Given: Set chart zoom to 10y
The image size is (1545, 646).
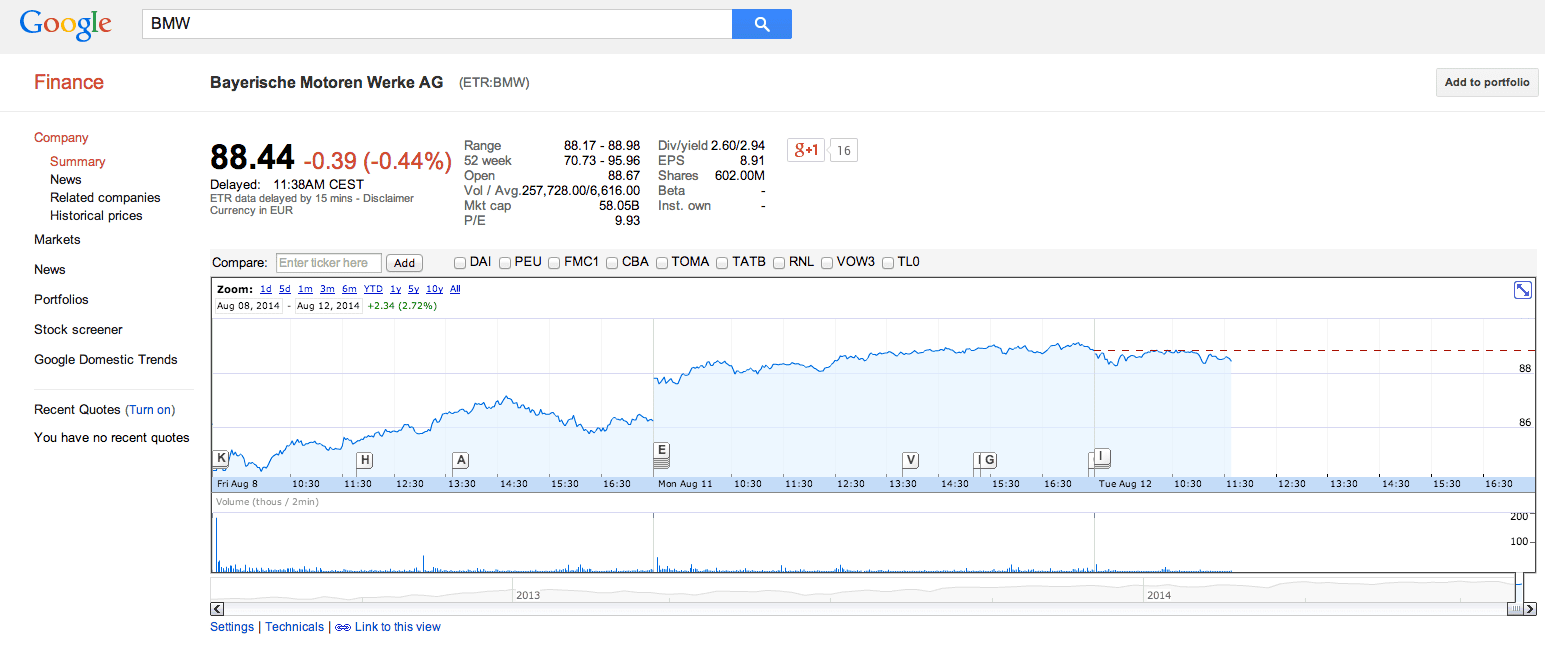Looking at the screenshot, I should (435, 289).
